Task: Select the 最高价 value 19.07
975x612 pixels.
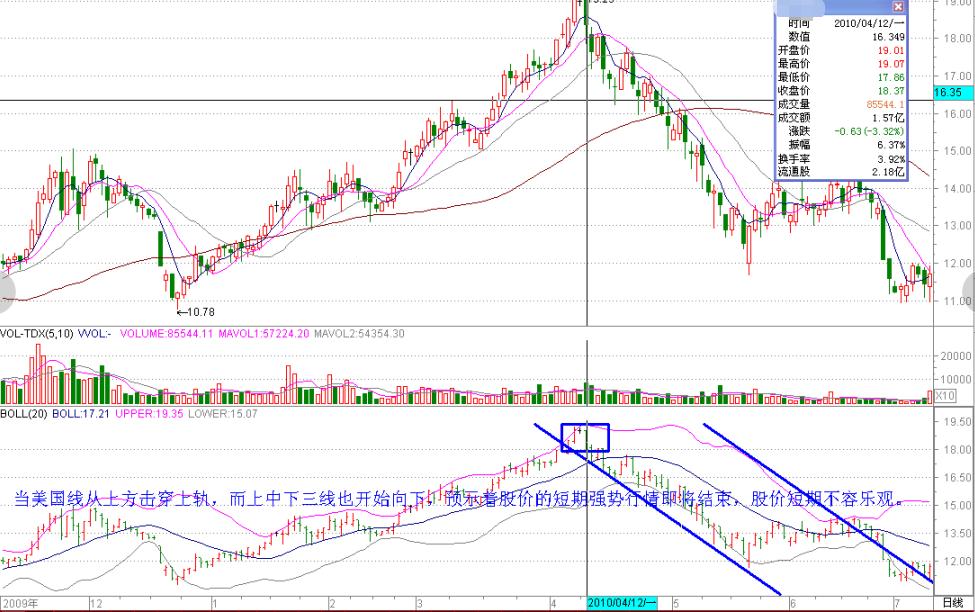Action: coord(891,64)
